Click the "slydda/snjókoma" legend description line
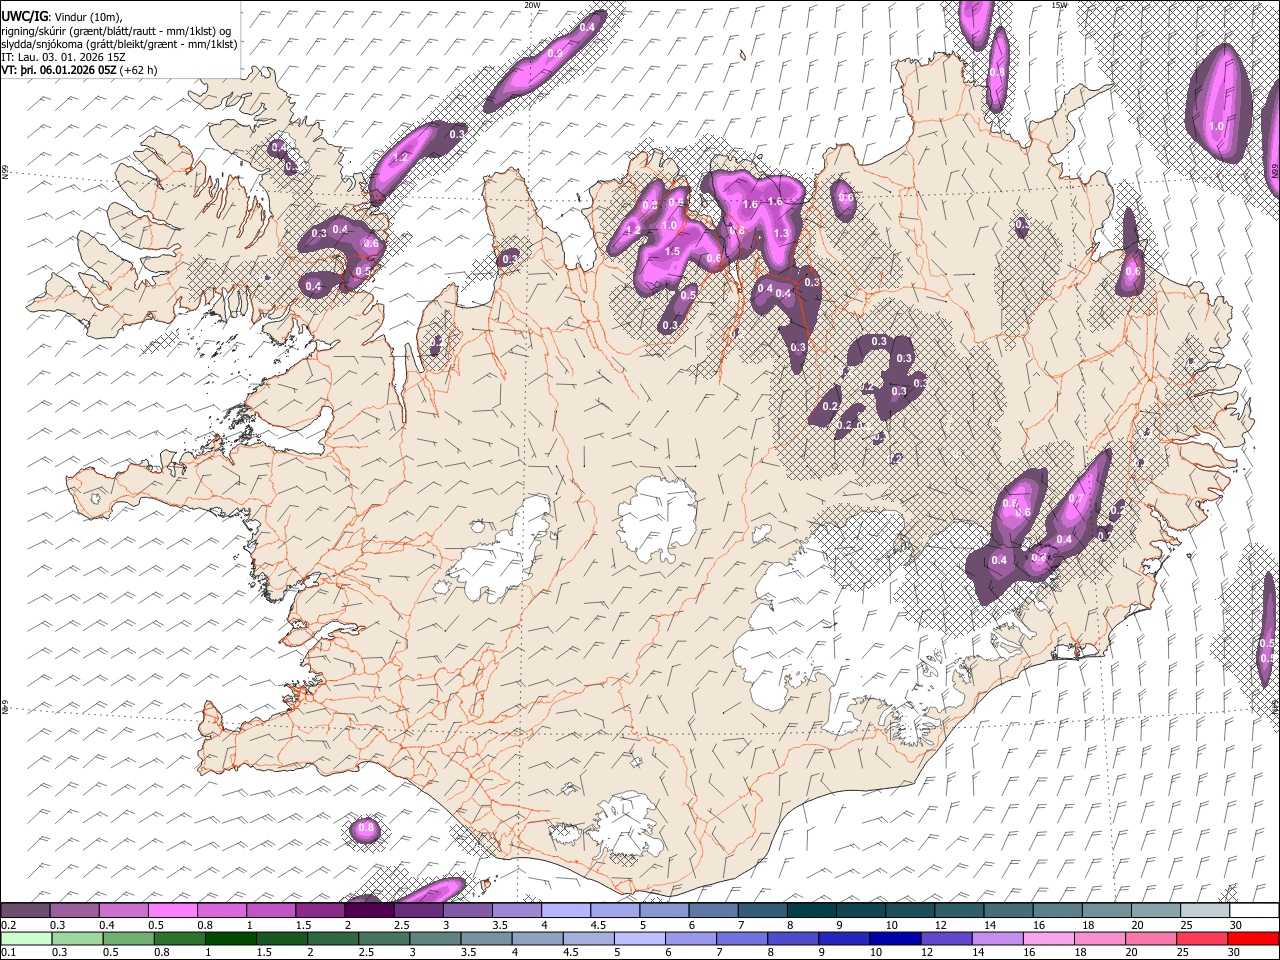Image resolution: width=1280 pixels, height=960 pixels. click(x=119, y=44)
